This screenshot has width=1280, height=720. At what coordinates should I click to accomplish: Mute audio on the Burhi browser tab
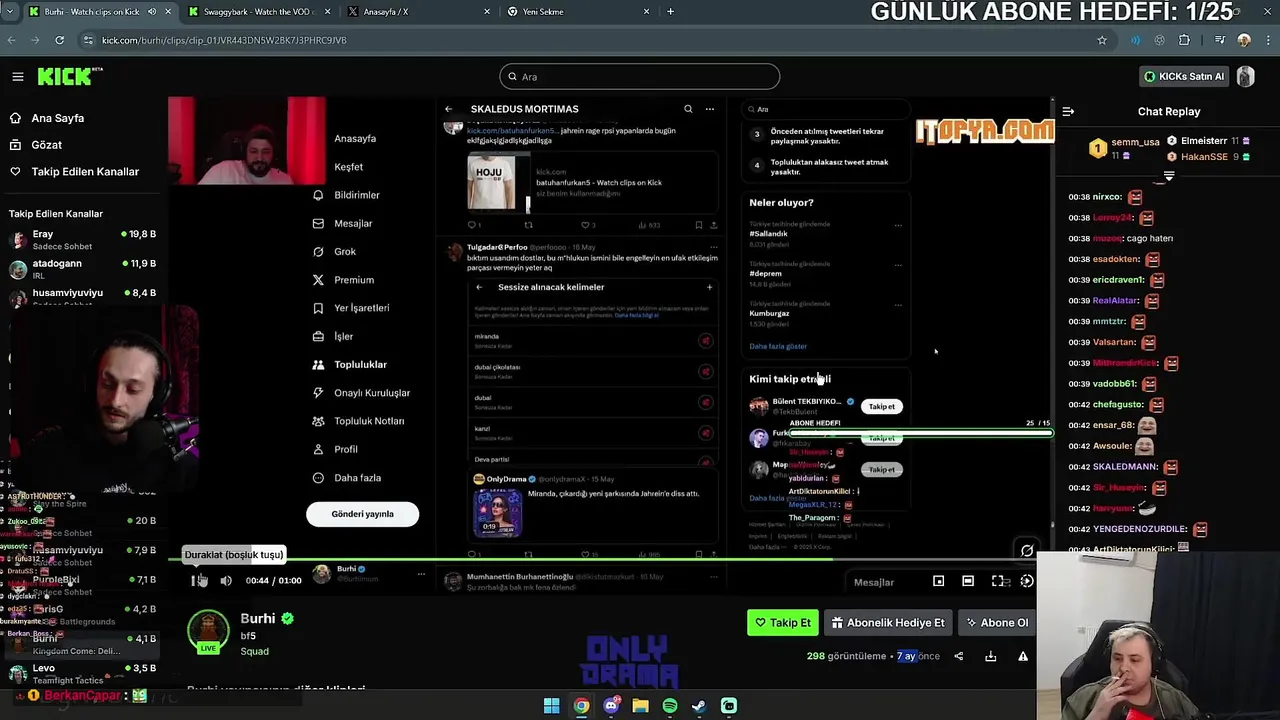point(152,12)
